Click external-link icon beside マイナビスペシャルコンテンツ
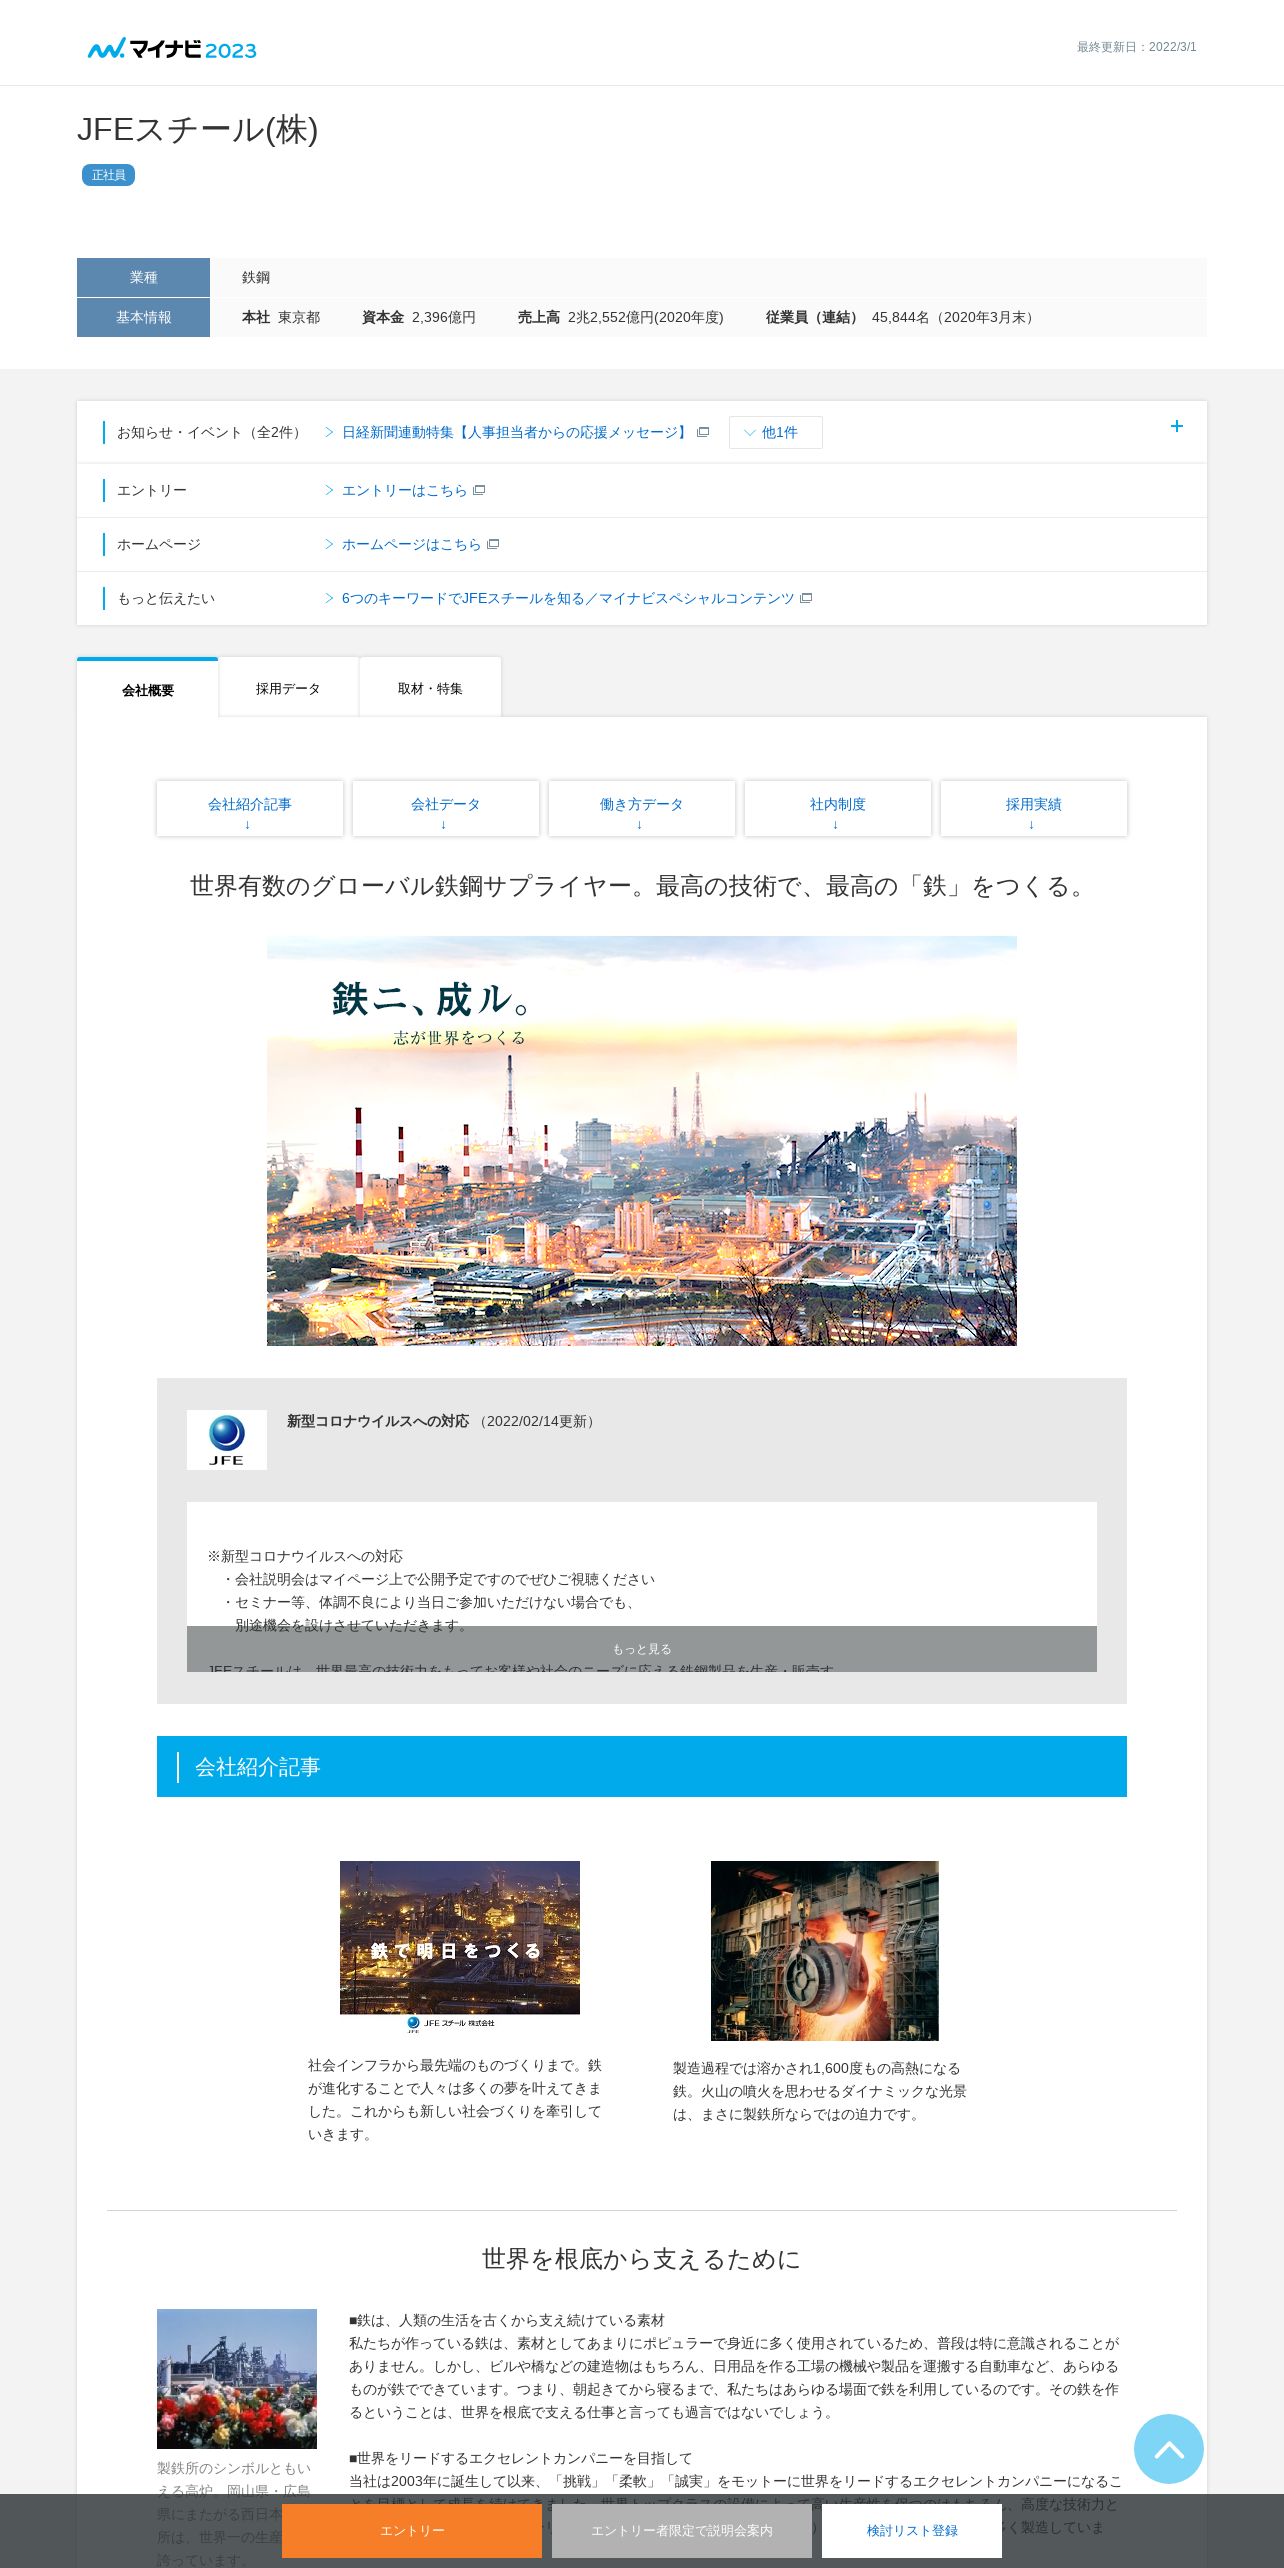The image size is (1284, 2568). tap(806, 598)
